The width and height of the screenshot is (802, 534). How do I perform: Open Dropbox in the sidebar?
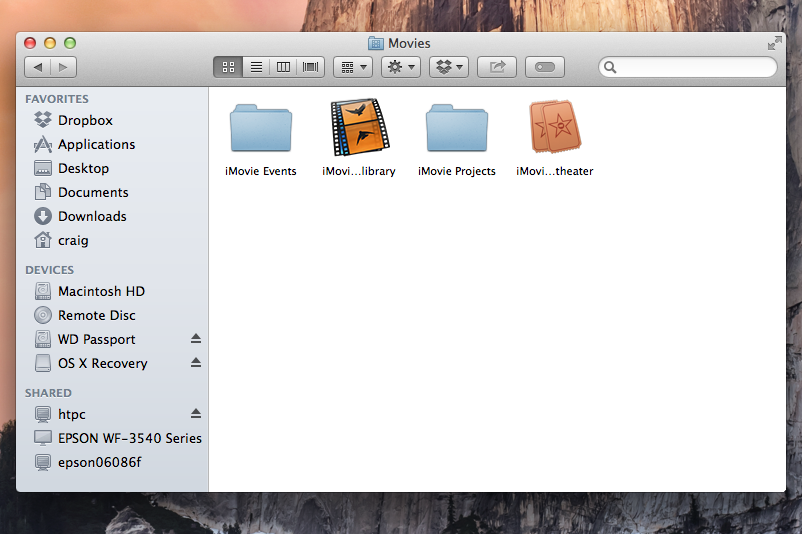tap(112, 120)
